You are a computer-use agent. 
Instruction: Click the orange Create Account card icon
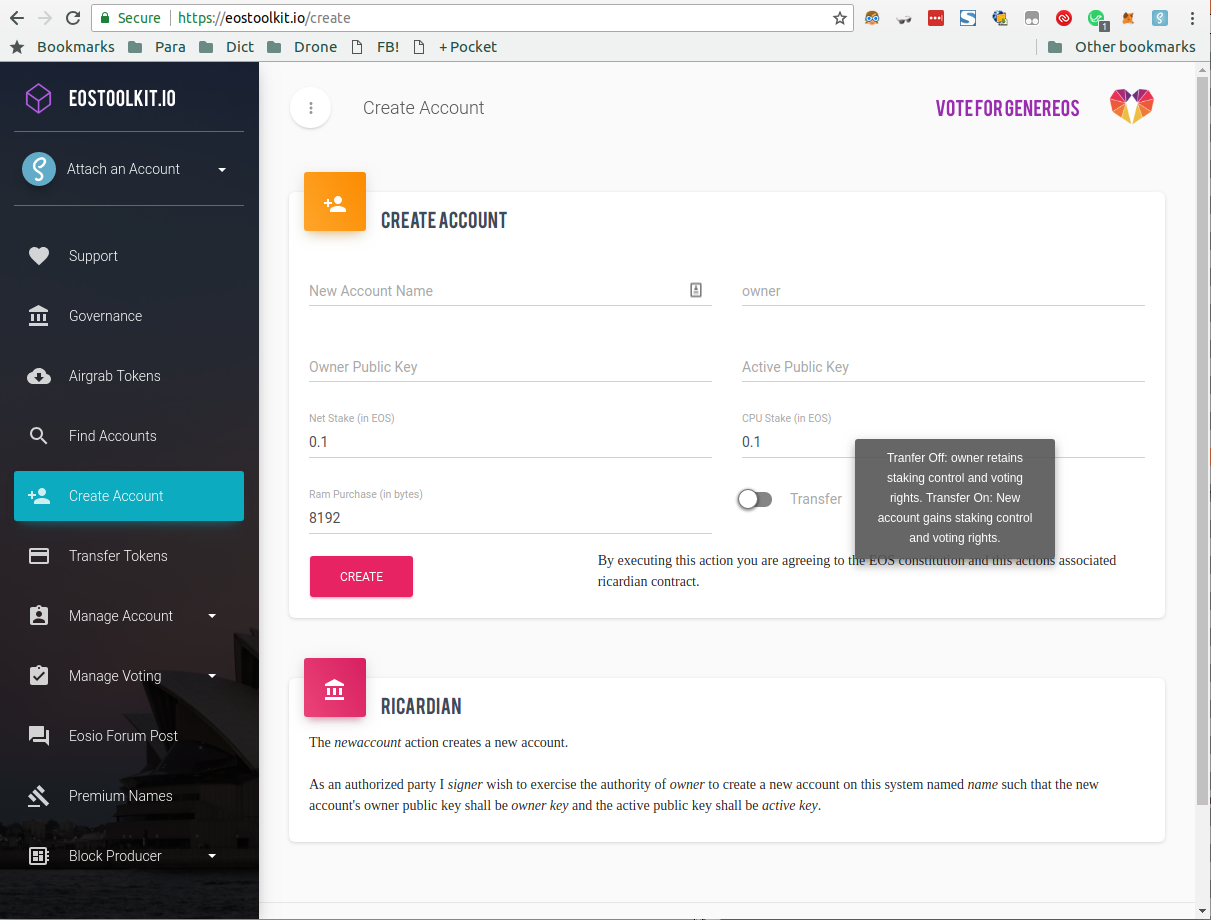coord(335,202)
